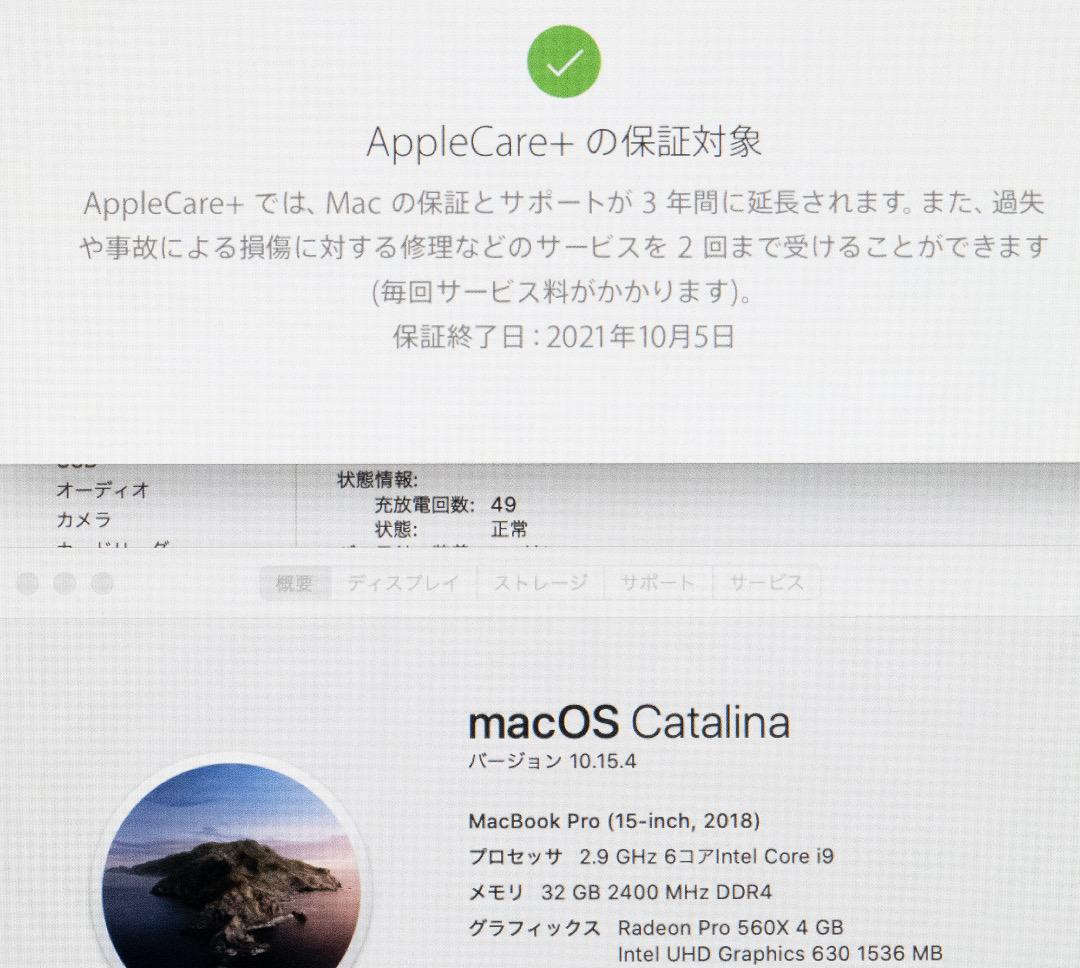
Task: Open the ストレージ tab
Action: click(541, 584)
